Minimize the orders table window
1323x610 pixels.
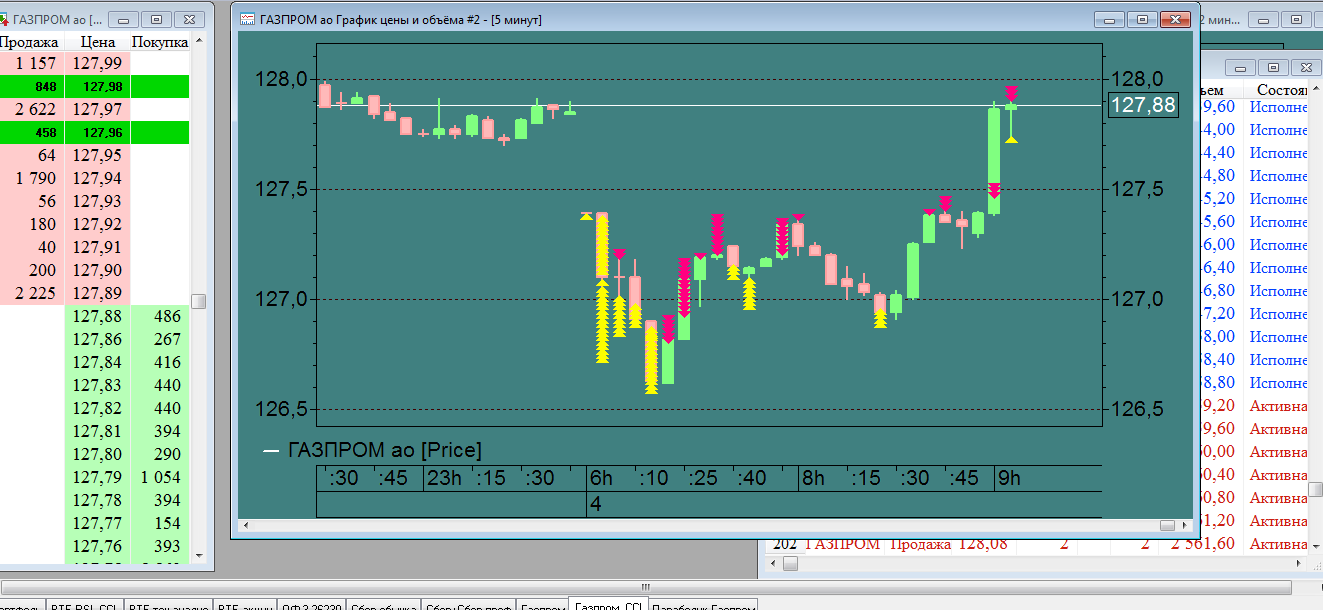1240,67
